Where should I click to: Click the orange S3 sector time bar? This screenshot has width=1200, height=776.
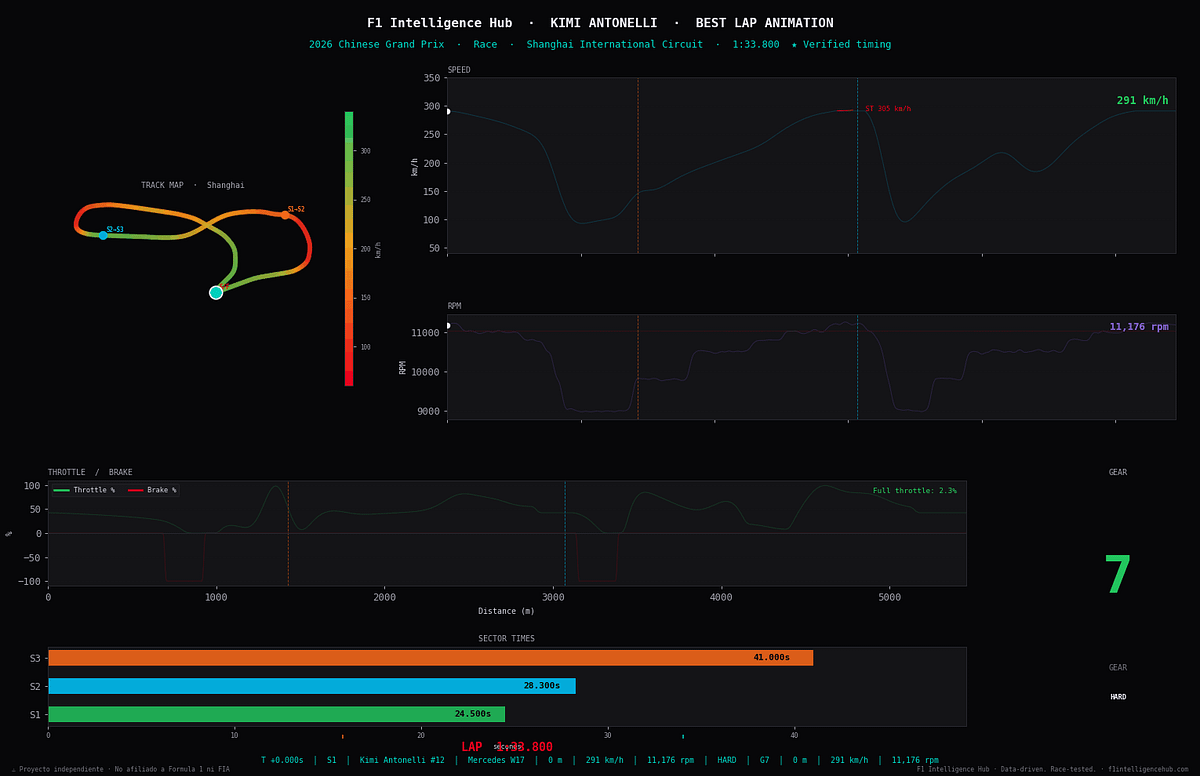431,658
